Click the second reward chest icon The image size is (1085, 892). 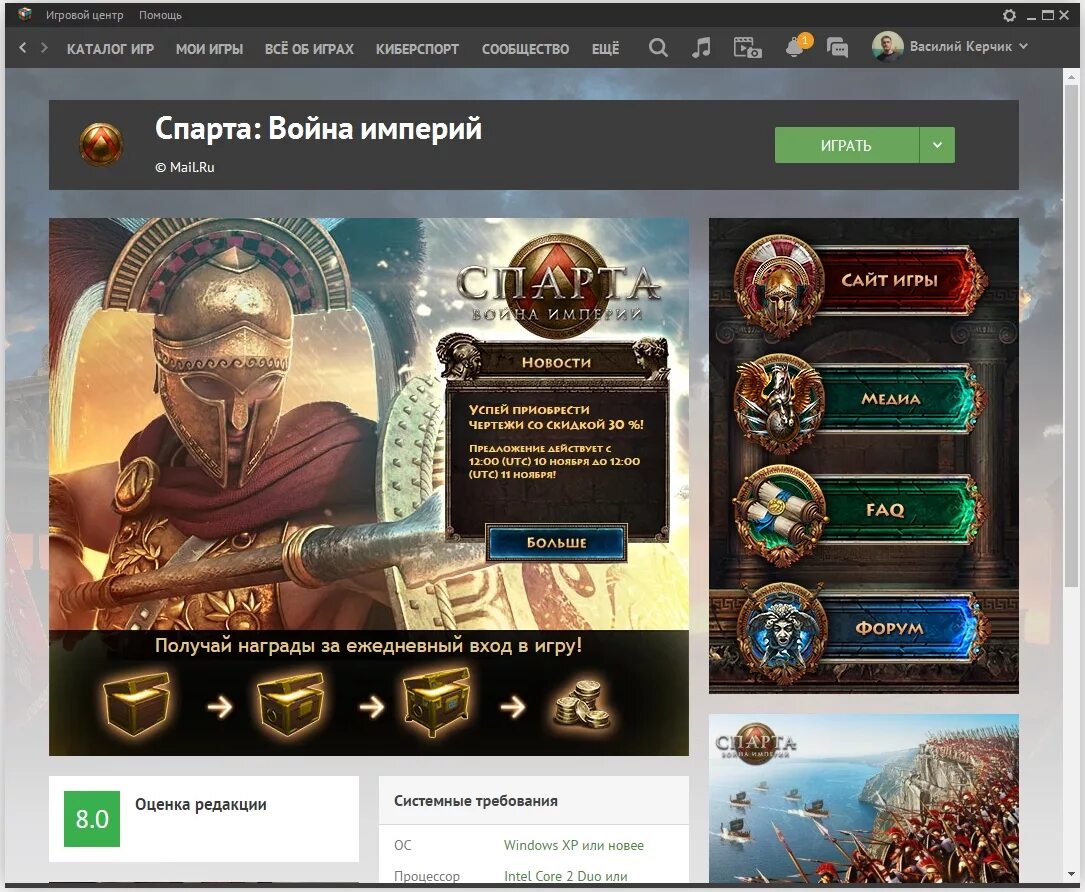tap(290, 704)
